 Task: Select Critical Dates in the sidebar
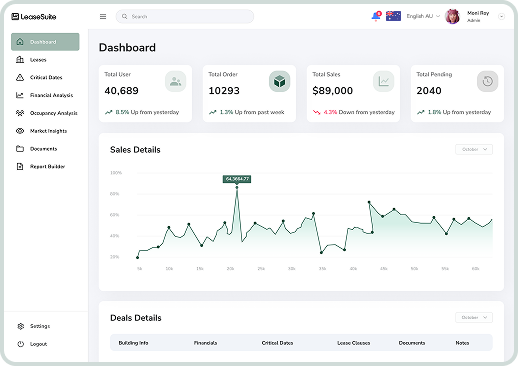point(45,77)
